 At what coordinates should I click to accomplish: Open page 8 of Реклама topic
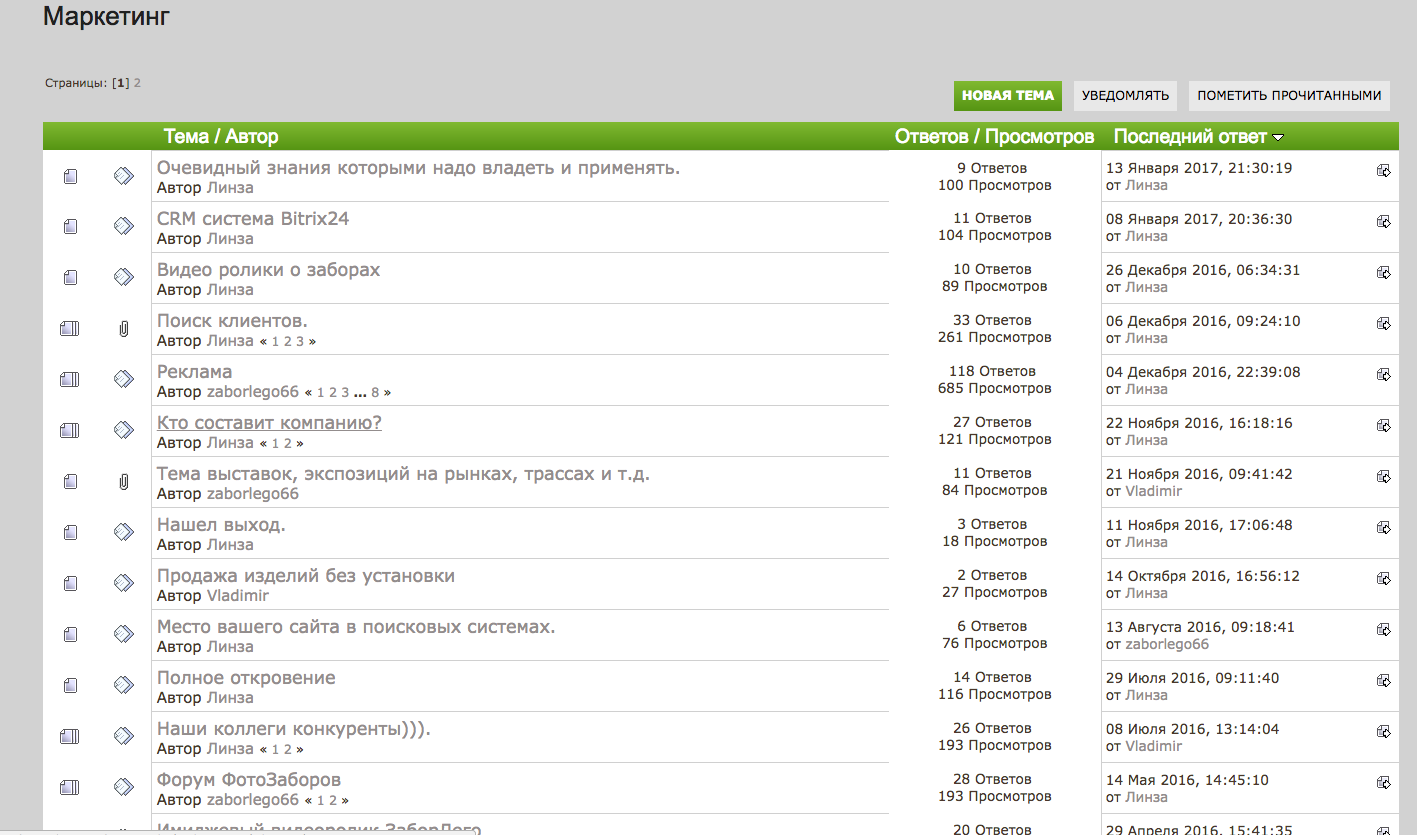[x=375, y=392]
